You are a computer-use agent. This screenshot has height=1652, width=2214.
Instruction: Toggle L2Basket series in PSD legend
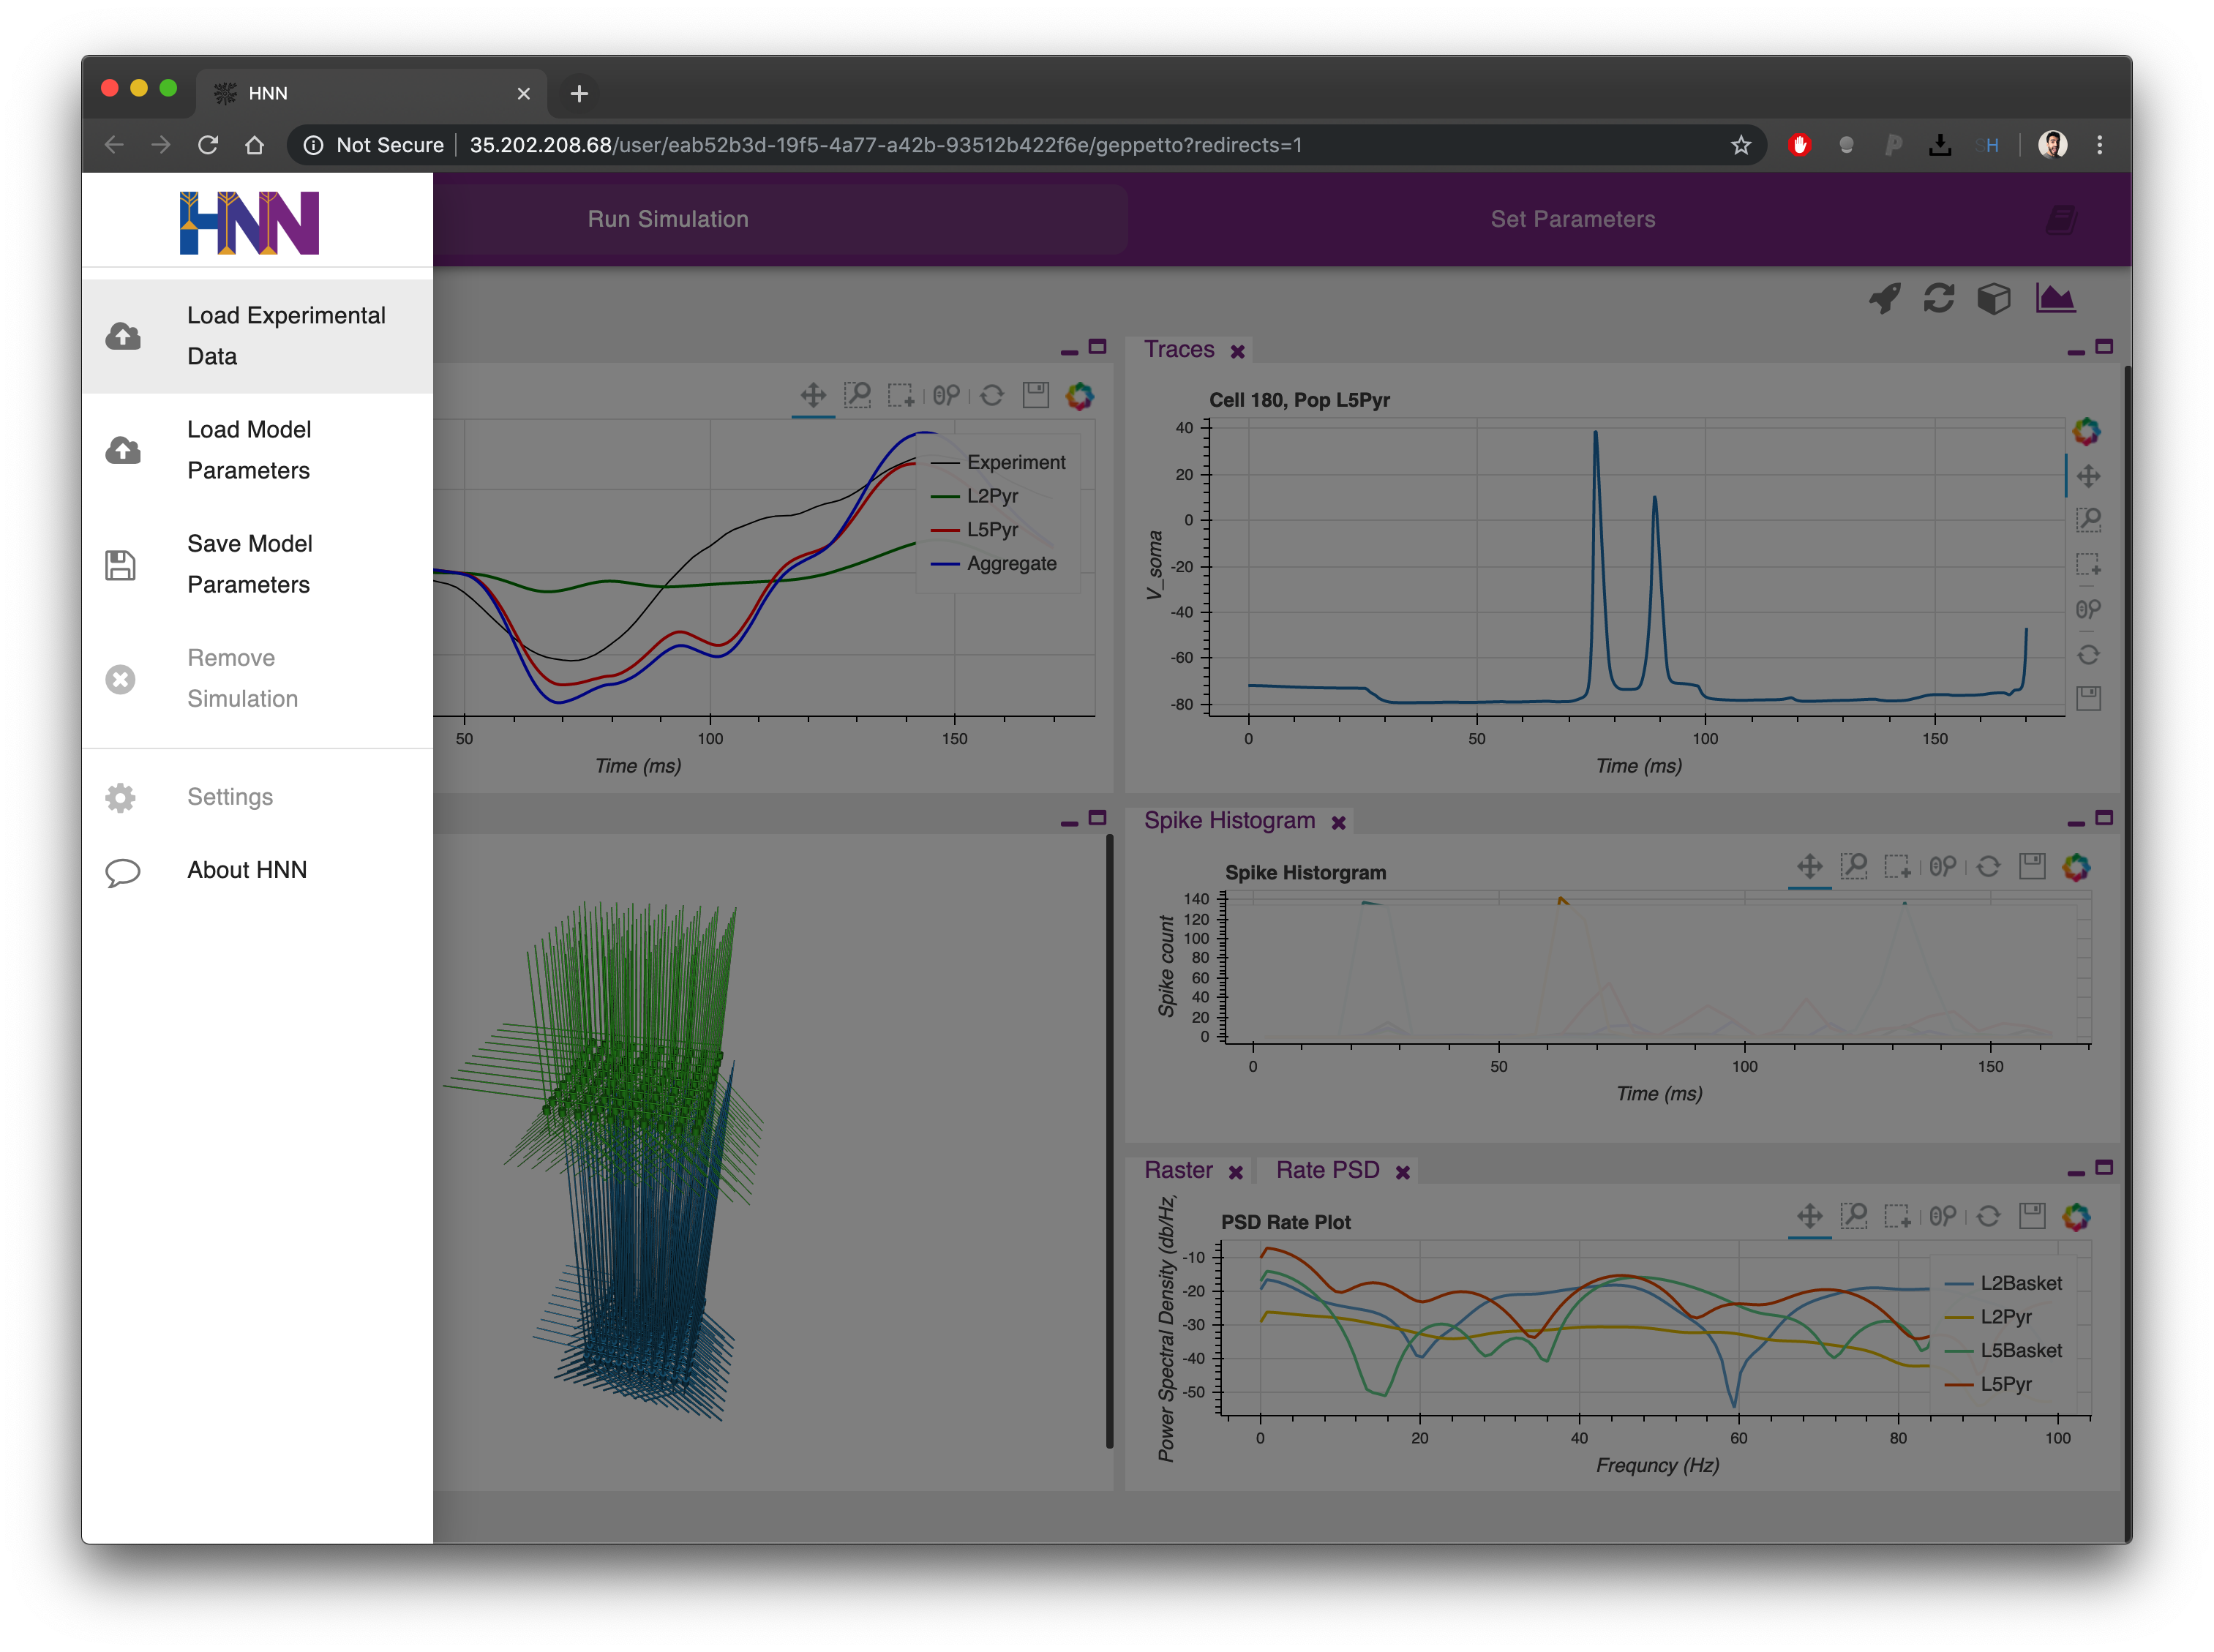2019,1283
